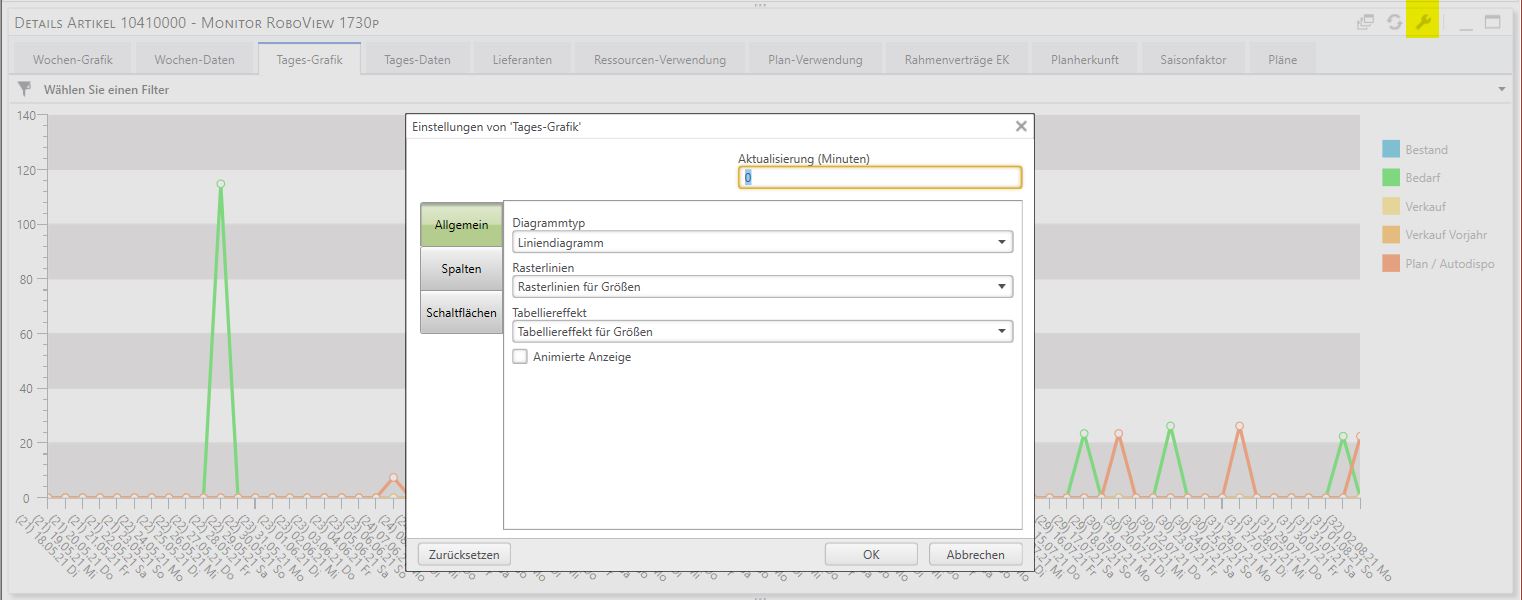Toggle Plan / Autodispo legend entry
This screenshot has height=600, width=1522.
tap(1437, 263)
